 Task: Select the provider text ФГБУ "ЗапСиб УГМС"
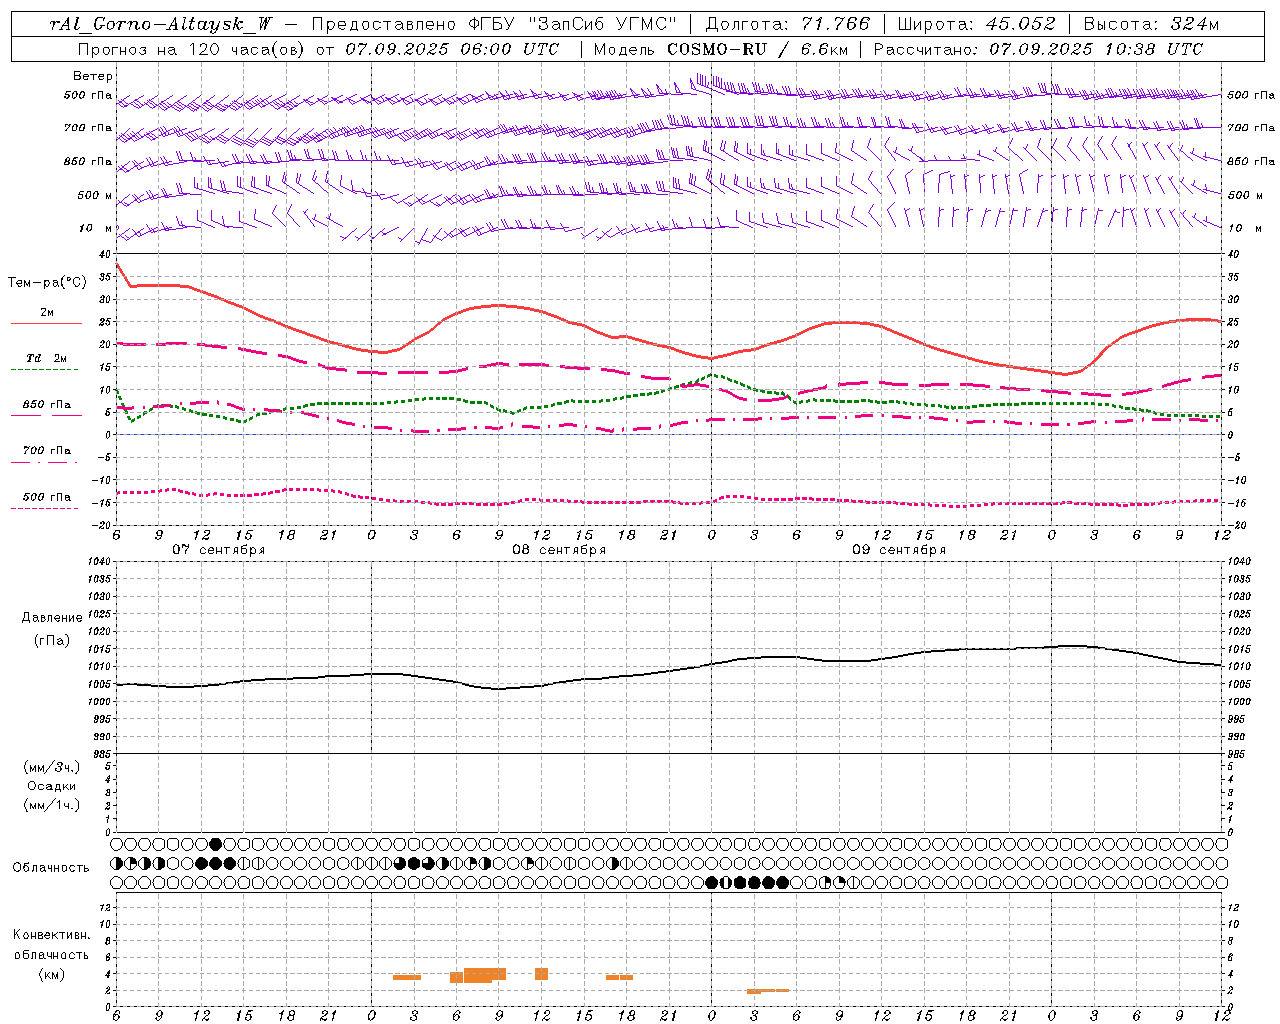tap(572, 24)
